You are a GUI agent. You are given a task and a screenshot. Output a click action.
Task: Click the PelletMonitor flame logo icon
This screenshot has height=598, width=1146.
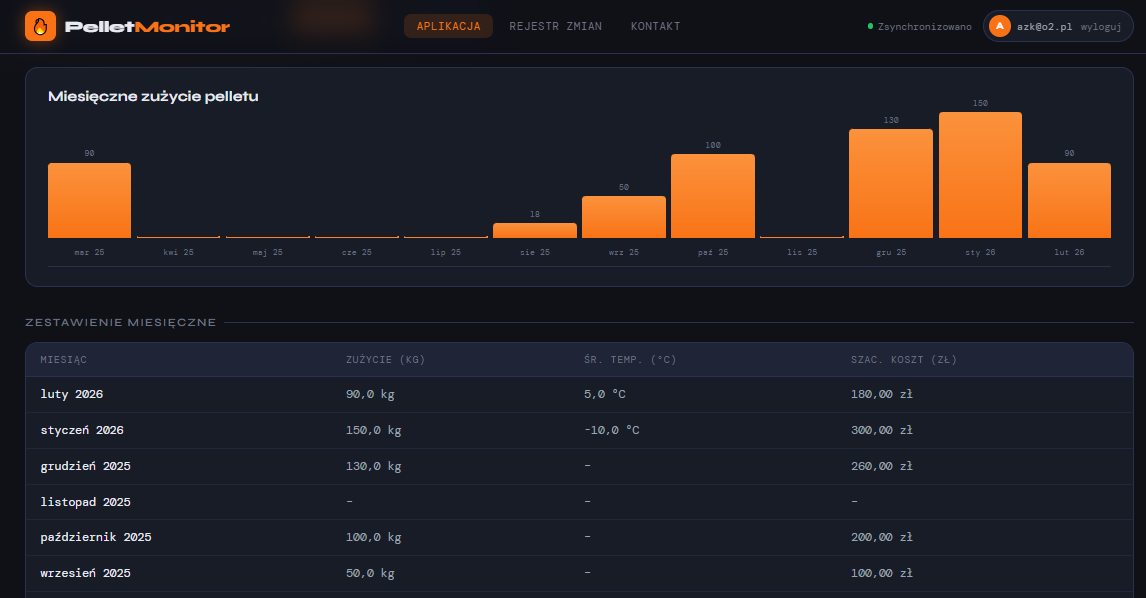point(40,26)
